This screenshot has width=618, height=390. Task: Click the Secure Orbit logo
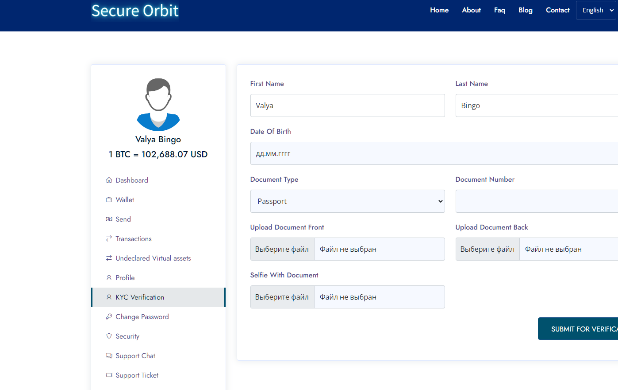point(135,11)
